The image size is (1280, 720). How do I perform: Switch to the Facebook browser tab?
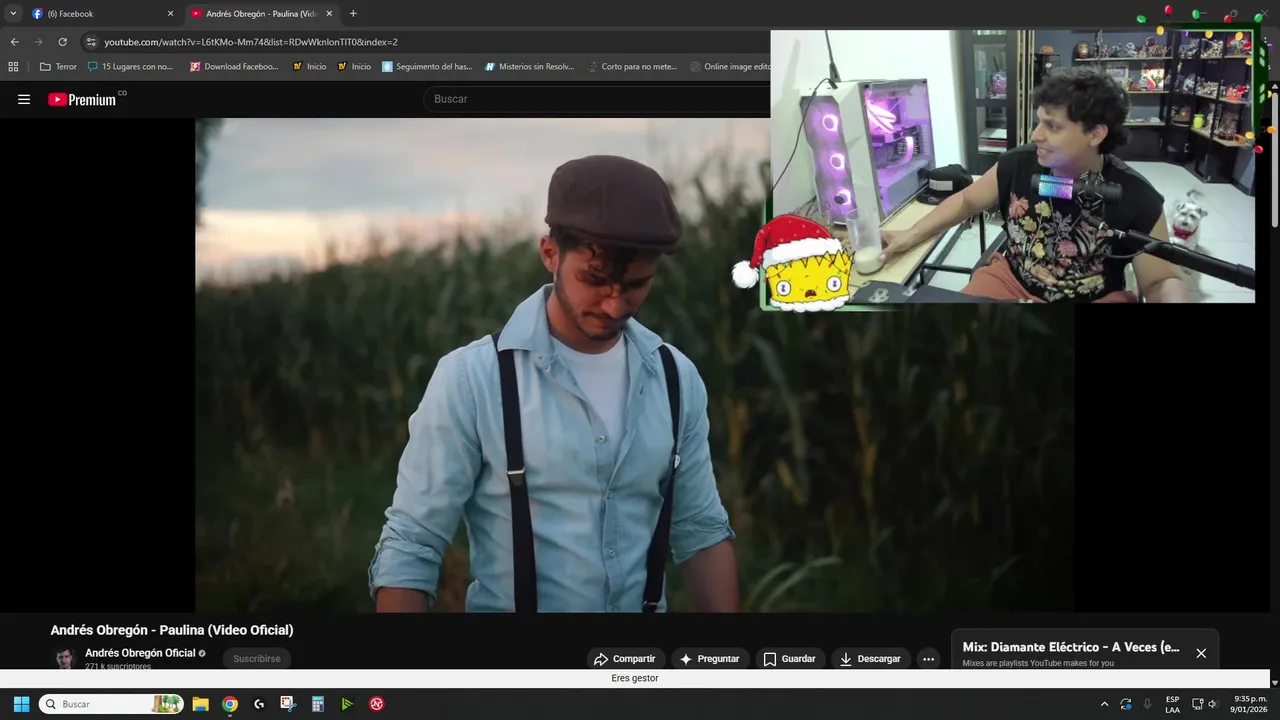100,14
